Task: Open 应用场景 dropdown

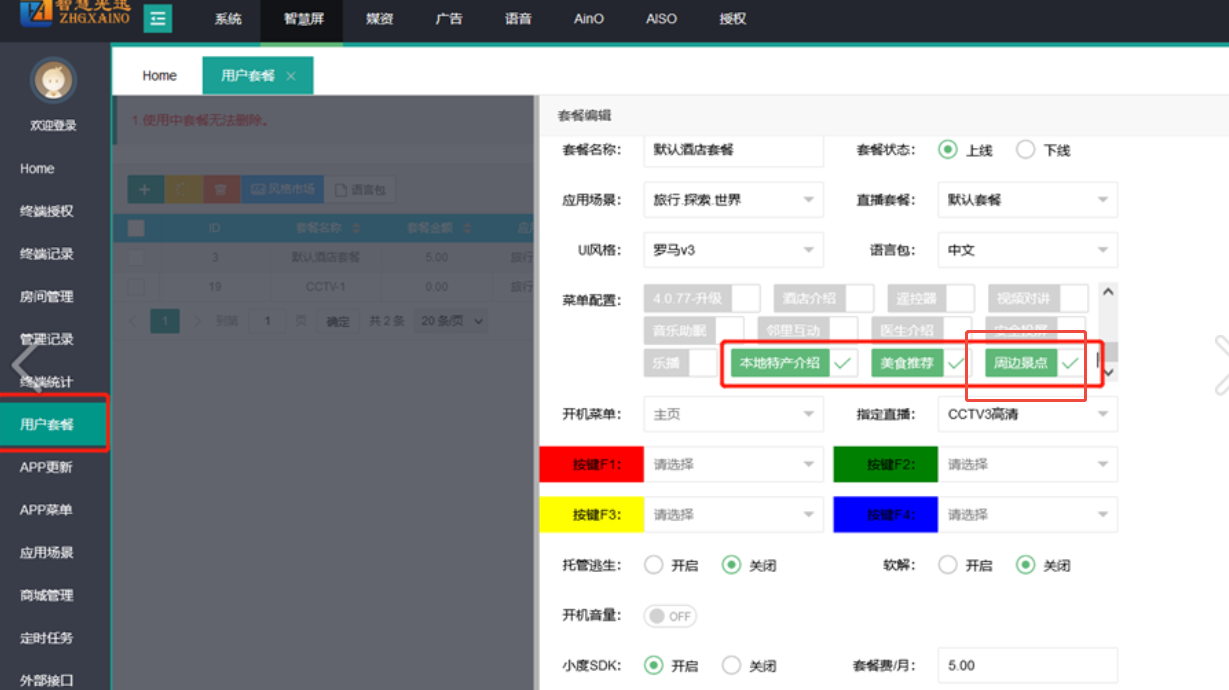Action: (734, 200)
